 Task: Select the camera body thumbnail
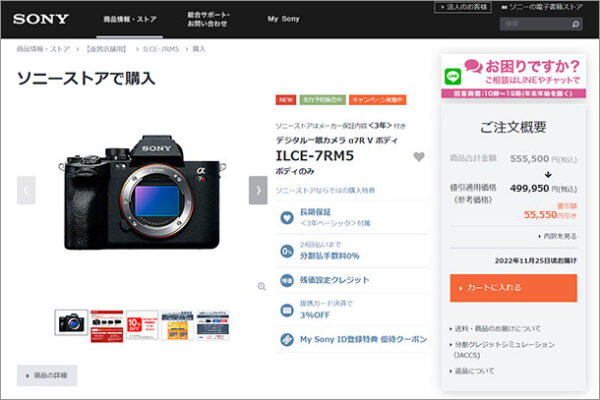point(71,322)
